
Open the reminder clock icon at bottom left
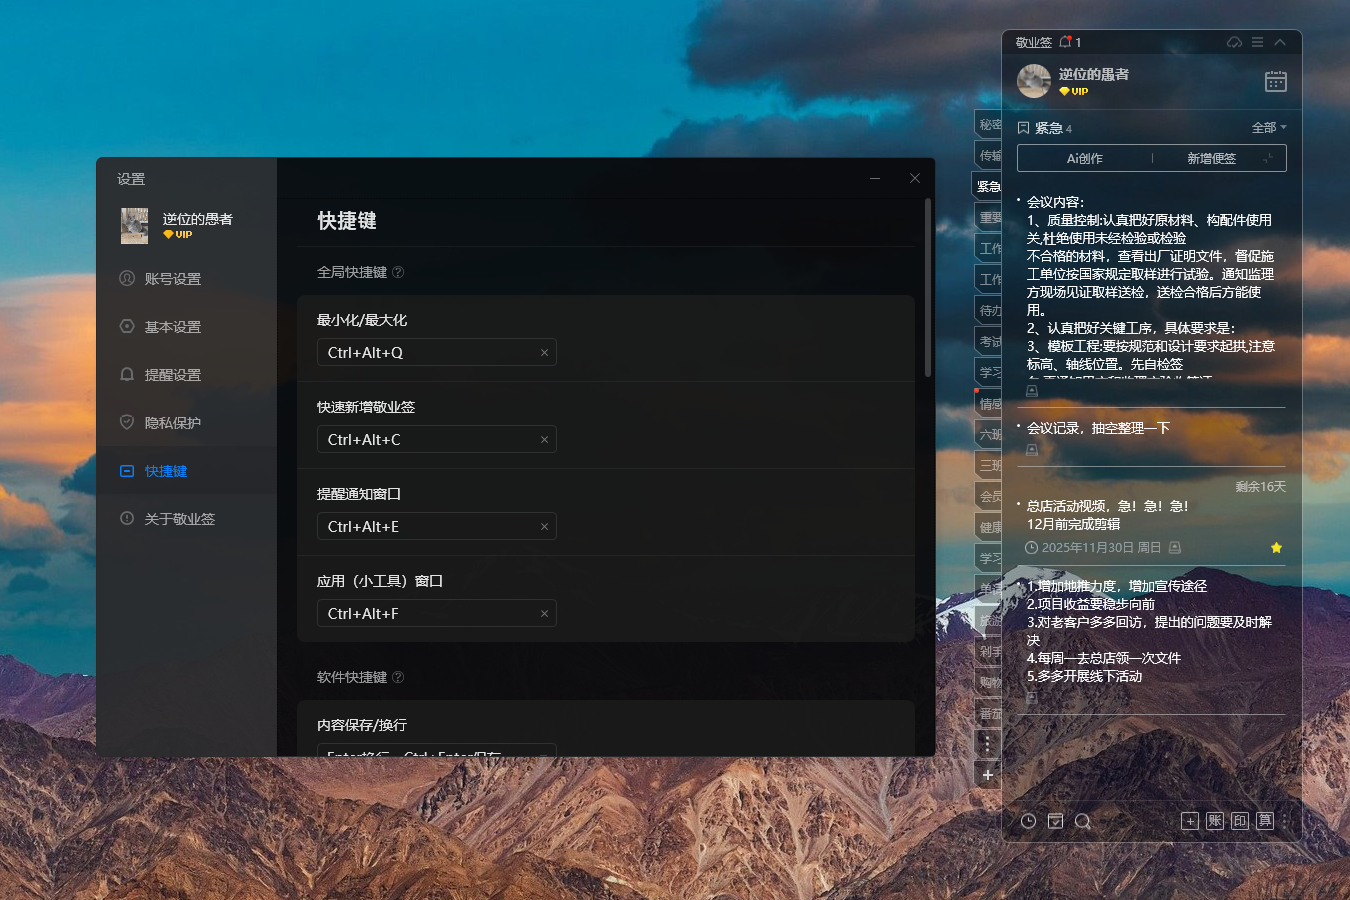[x=1028, y=820]
